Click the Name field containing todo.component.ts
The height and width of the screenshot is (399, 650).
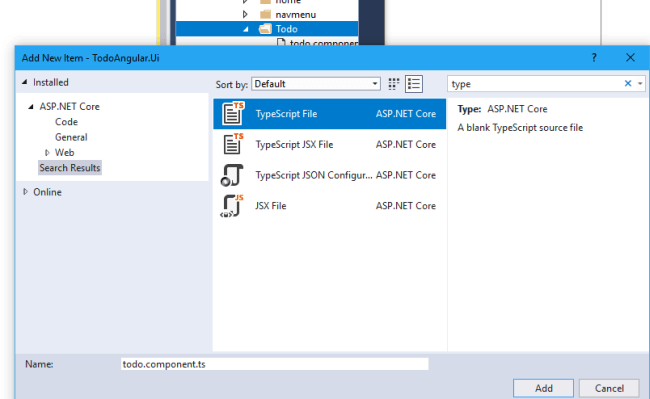click(x=274, y=364)
